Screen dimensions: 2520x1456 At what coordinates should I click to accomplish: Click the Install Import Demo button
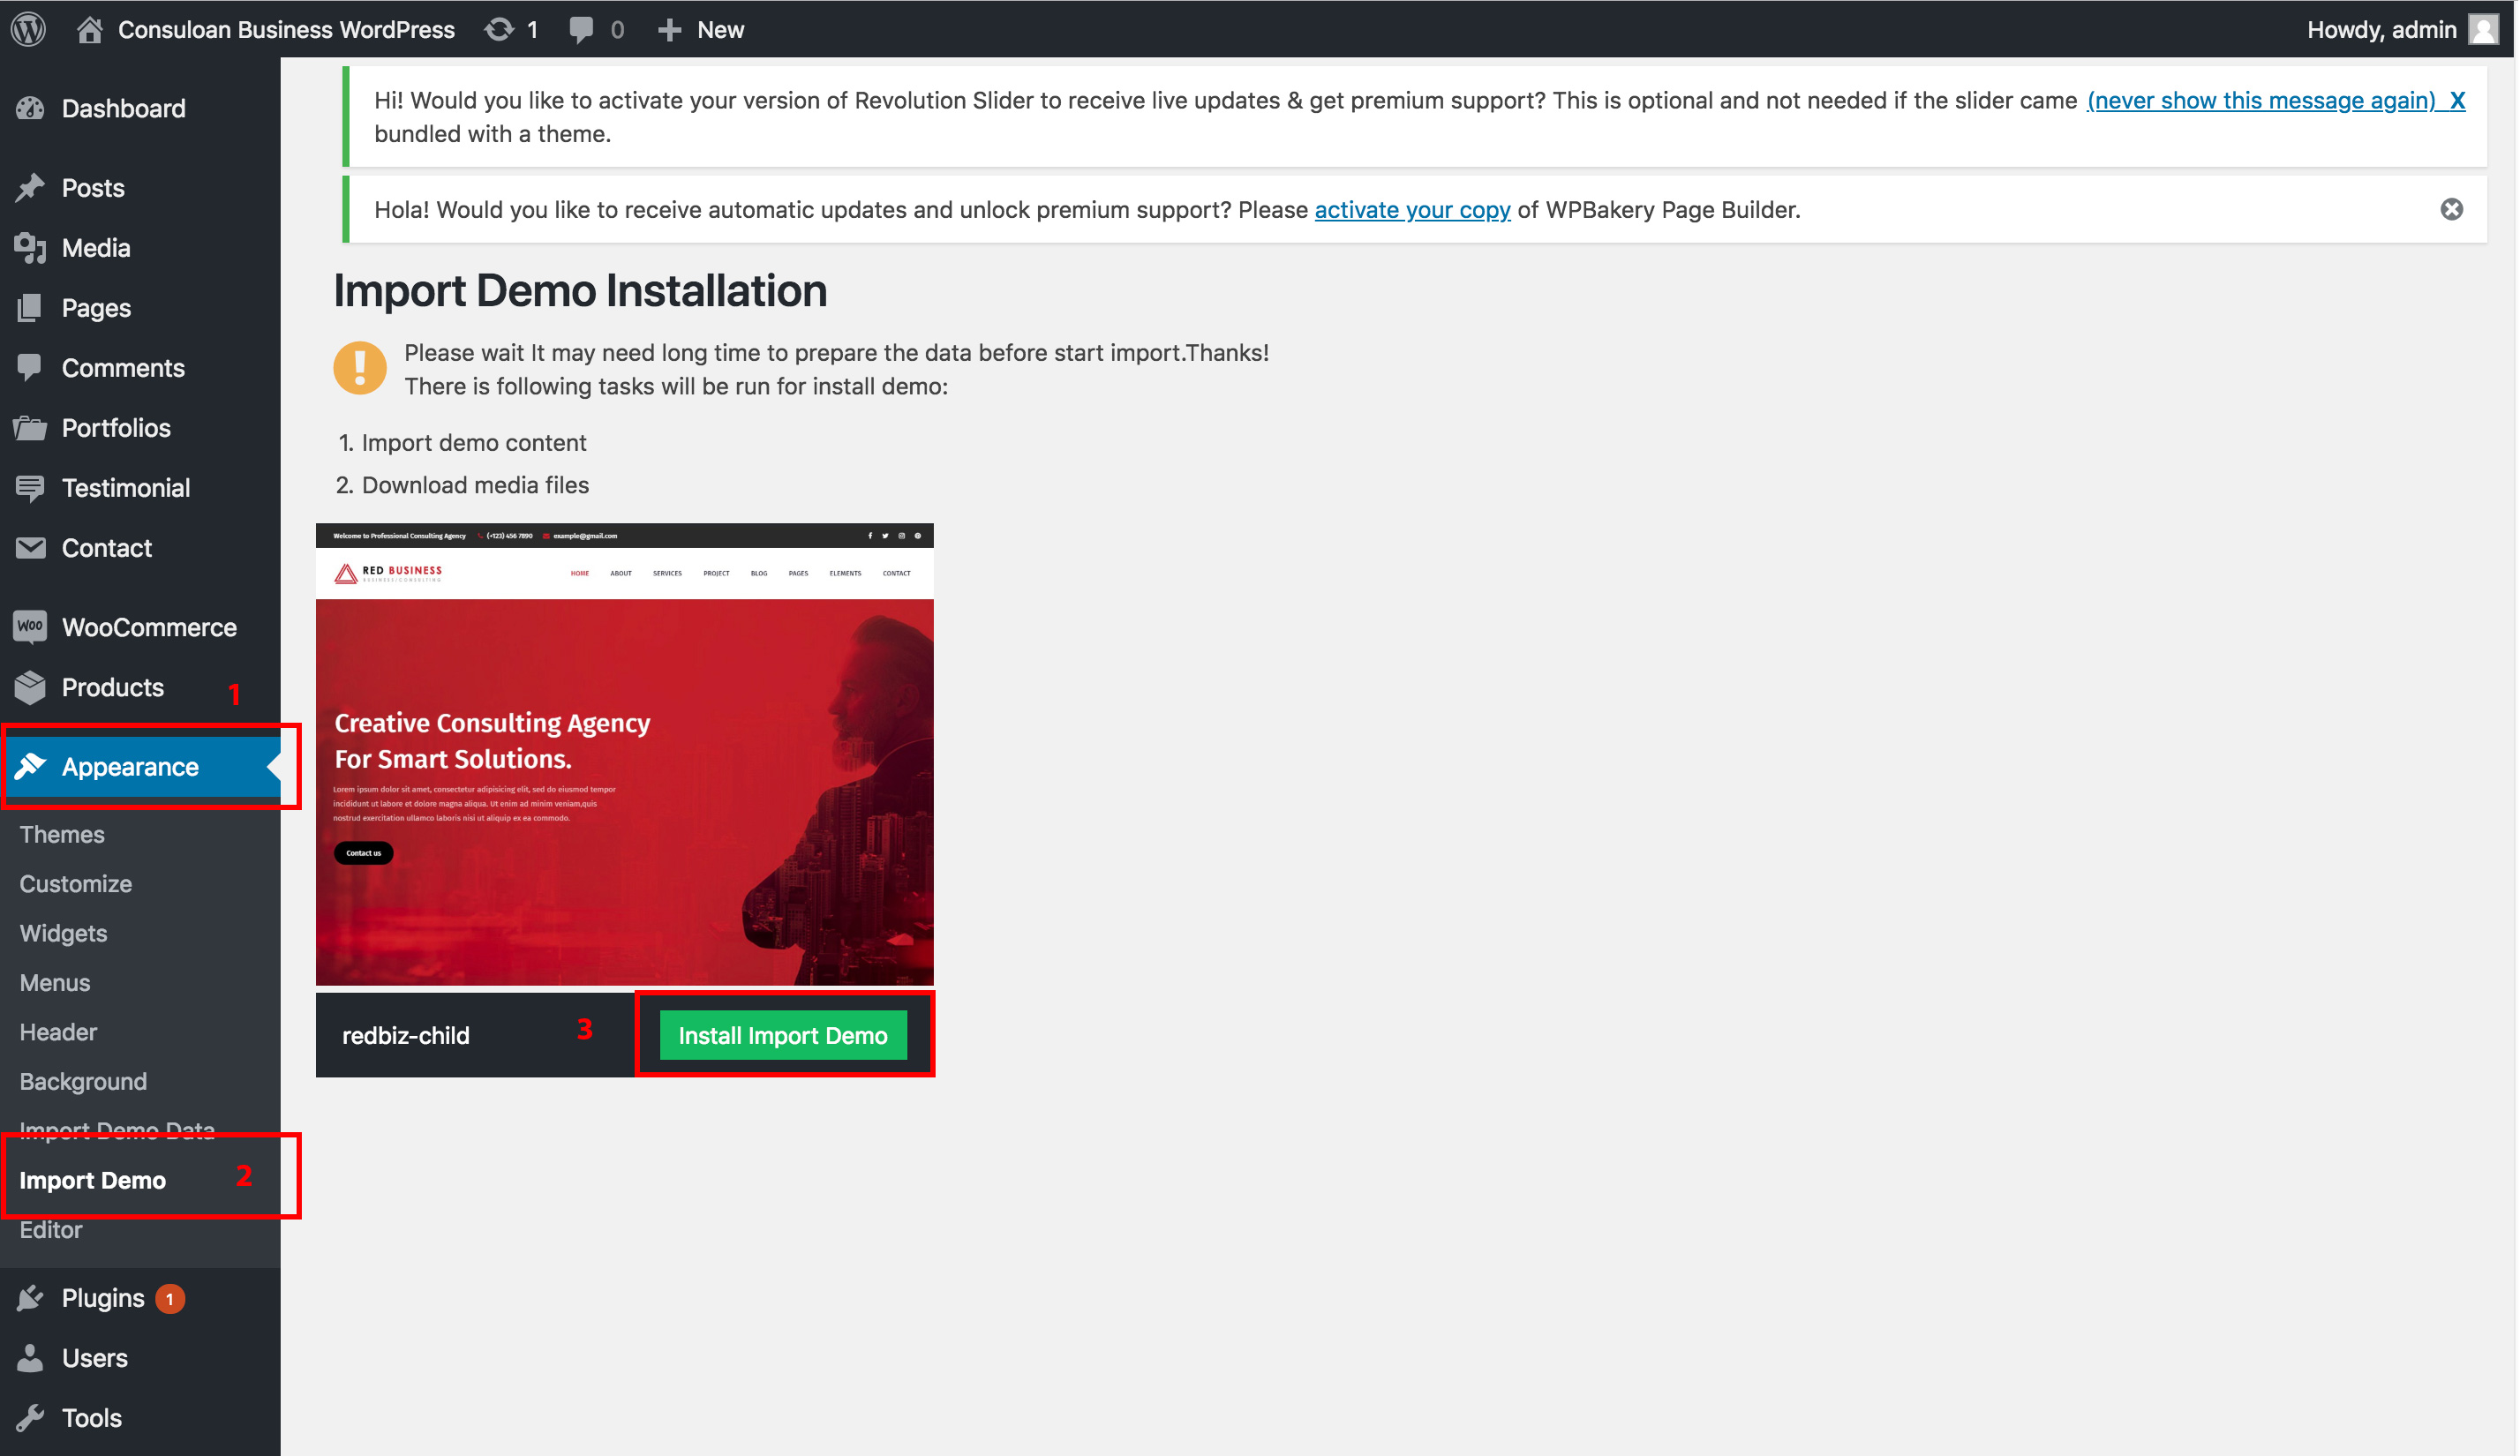[x=783, y=1035]
